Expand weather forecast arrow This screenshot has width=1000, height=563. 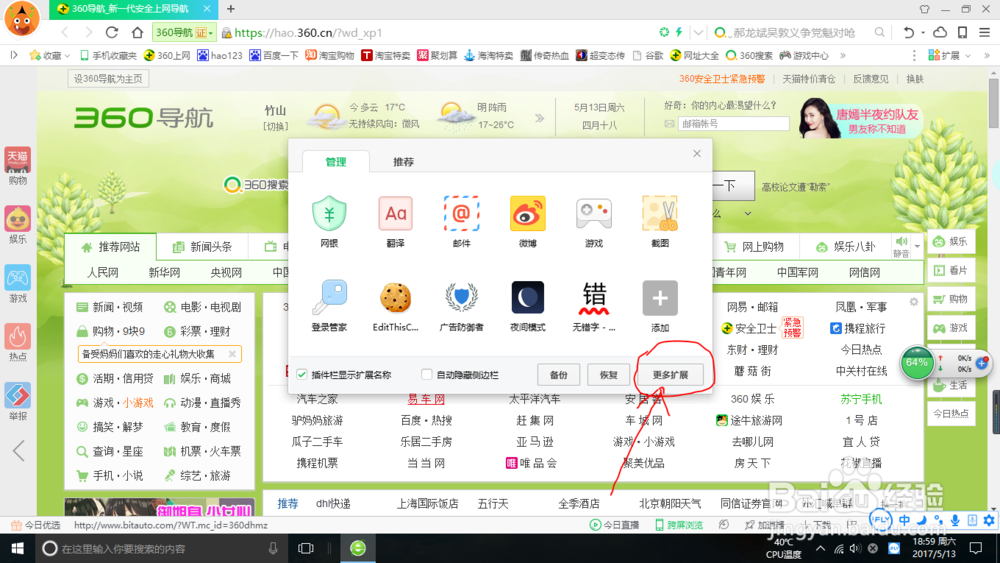[540, 117]
